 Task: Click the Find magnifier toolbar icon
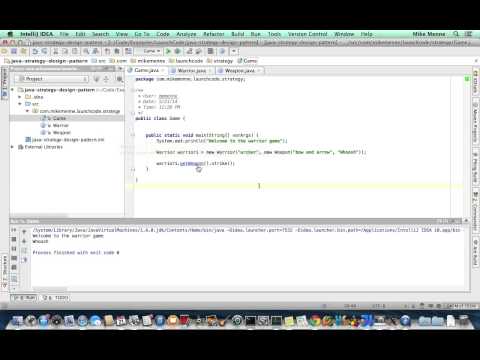pos(86,51)
